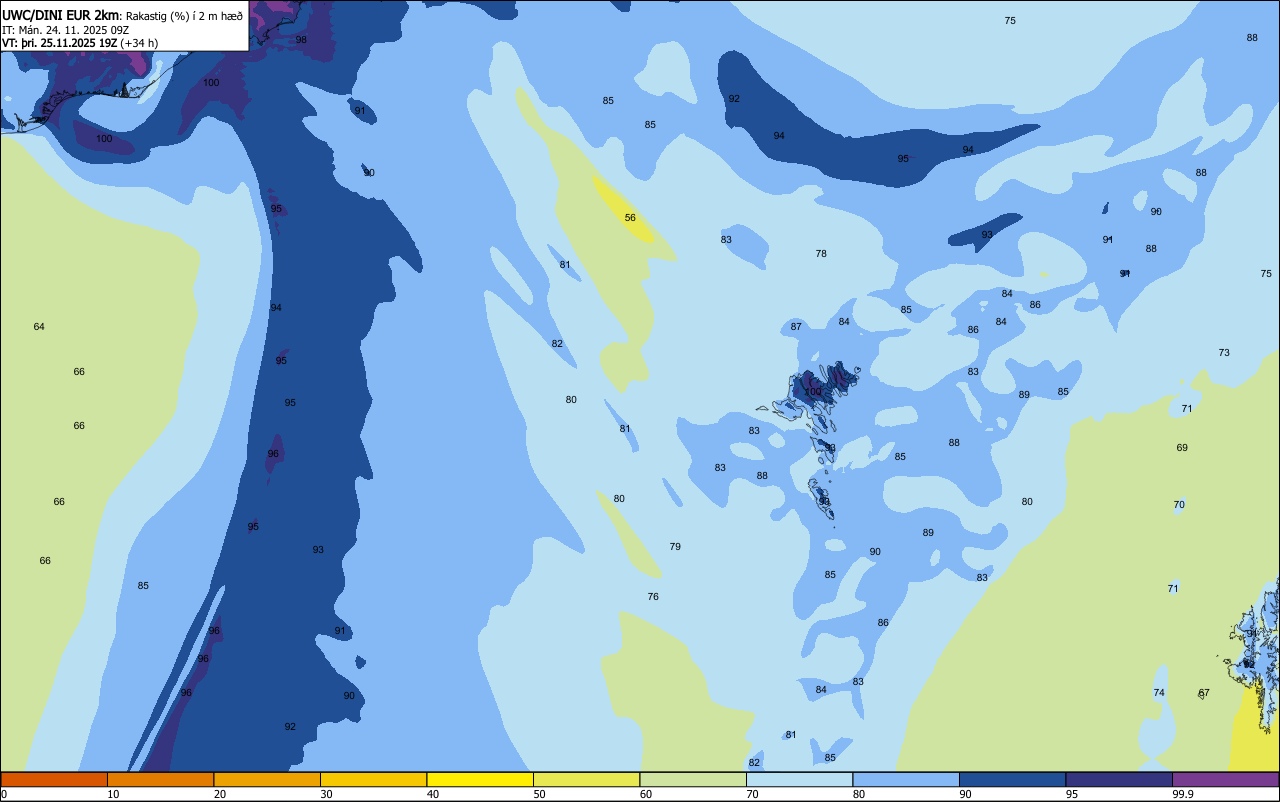Image resolution: width=1280 pixels, height=802 pixels.
Task: Click the navy 95–99.9 legend swatch
Action: pos(1119,779)
